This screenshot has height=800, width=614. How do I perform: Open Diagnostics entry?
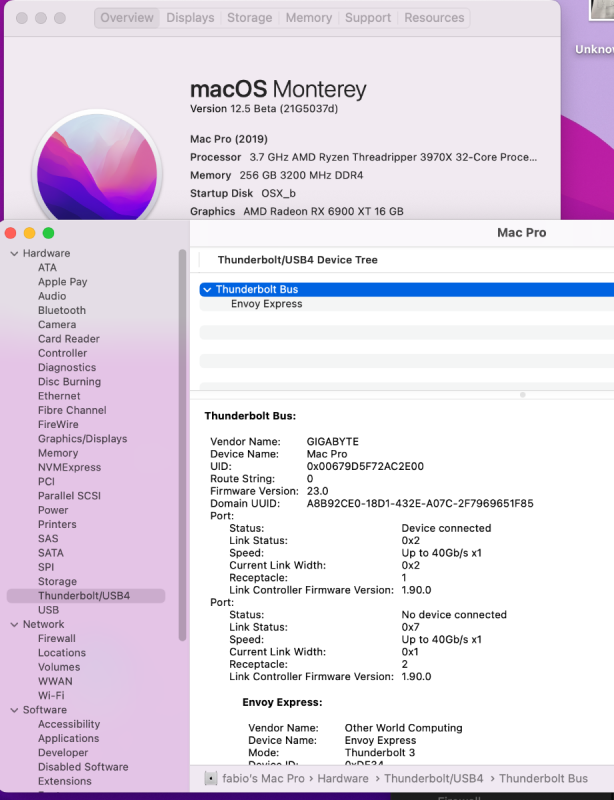click(67, 367)
